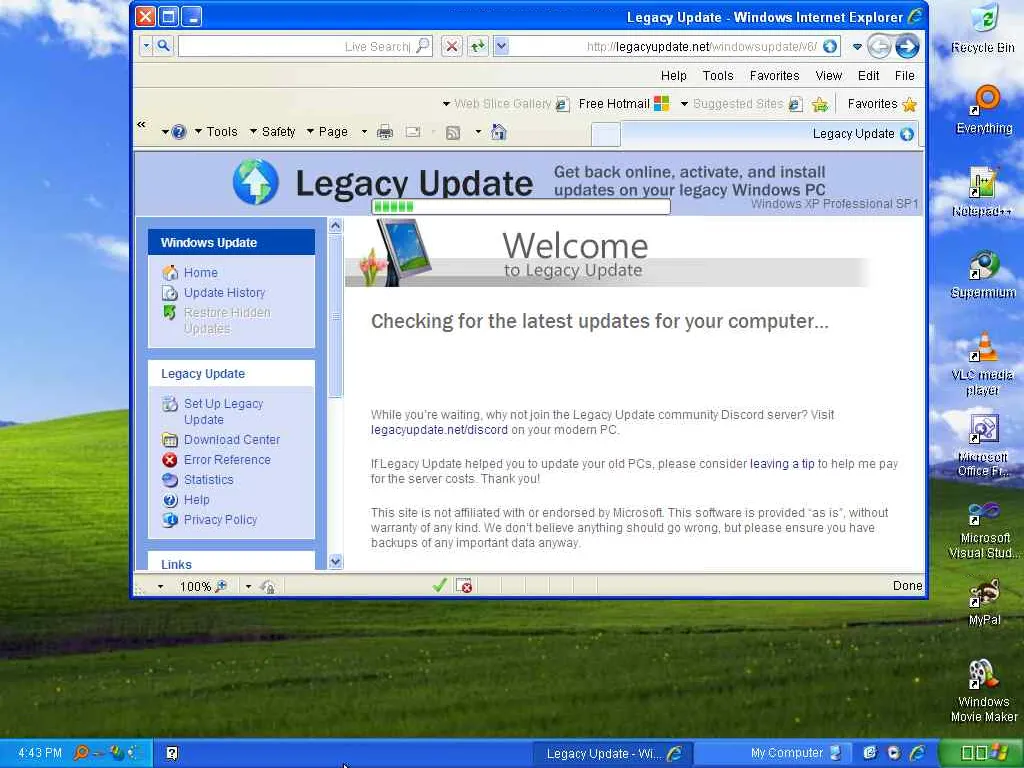Expand the Home button dropdown arrow

[x=478, y=132]
